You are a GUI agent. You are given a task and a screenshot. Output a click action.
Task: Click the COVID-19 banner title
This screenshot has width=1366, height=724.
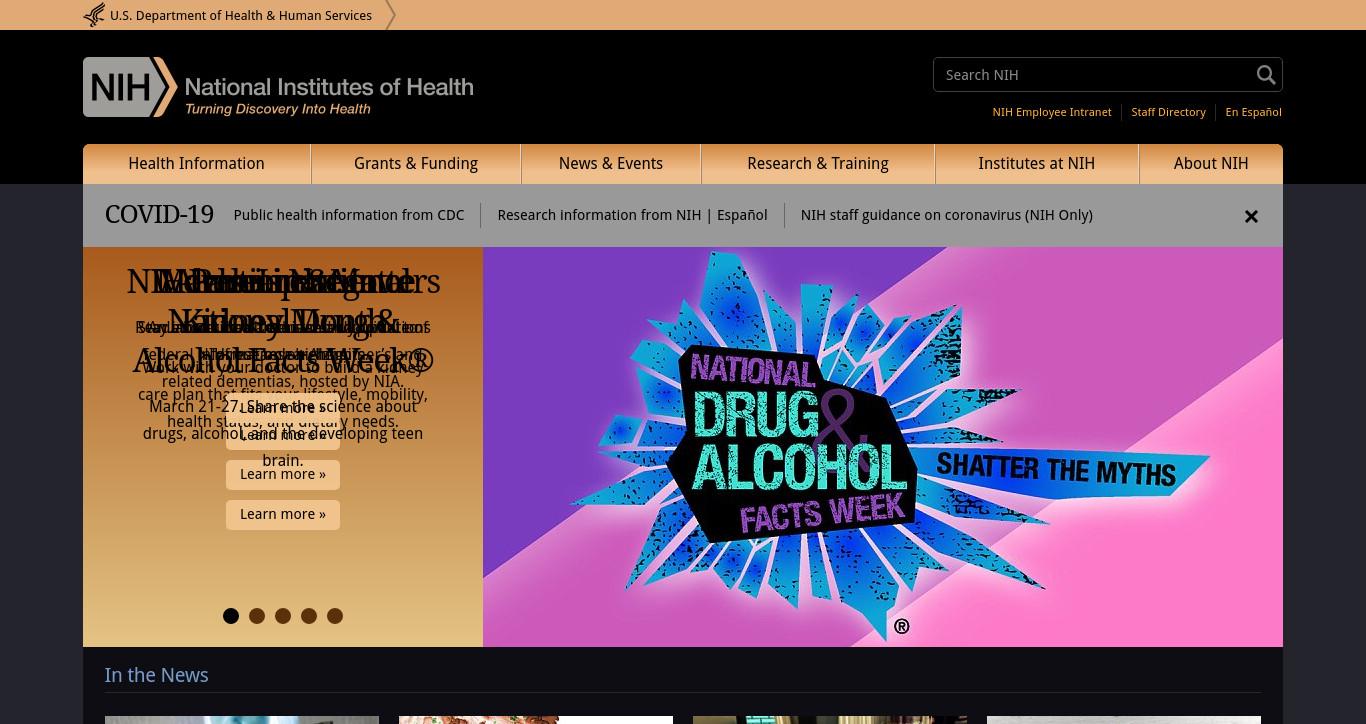159,215
